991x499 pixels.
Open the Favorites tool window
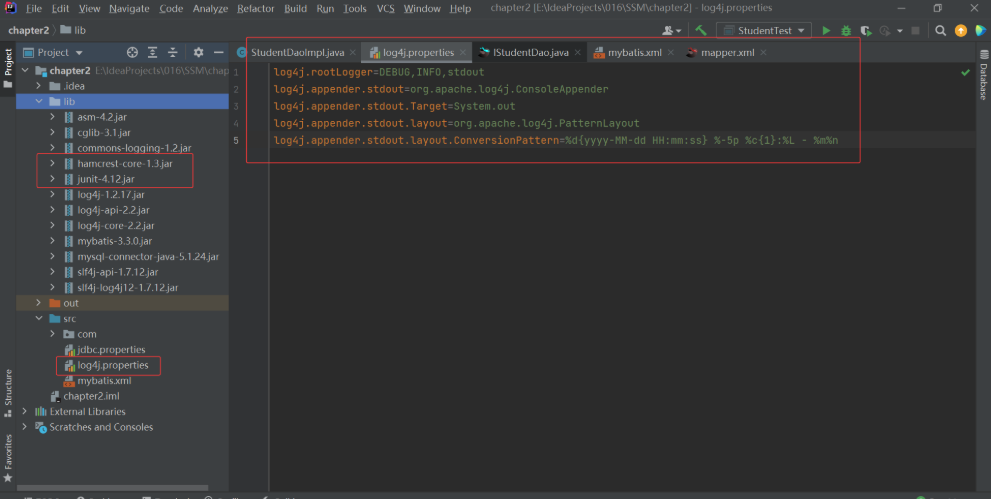(8, 457)
